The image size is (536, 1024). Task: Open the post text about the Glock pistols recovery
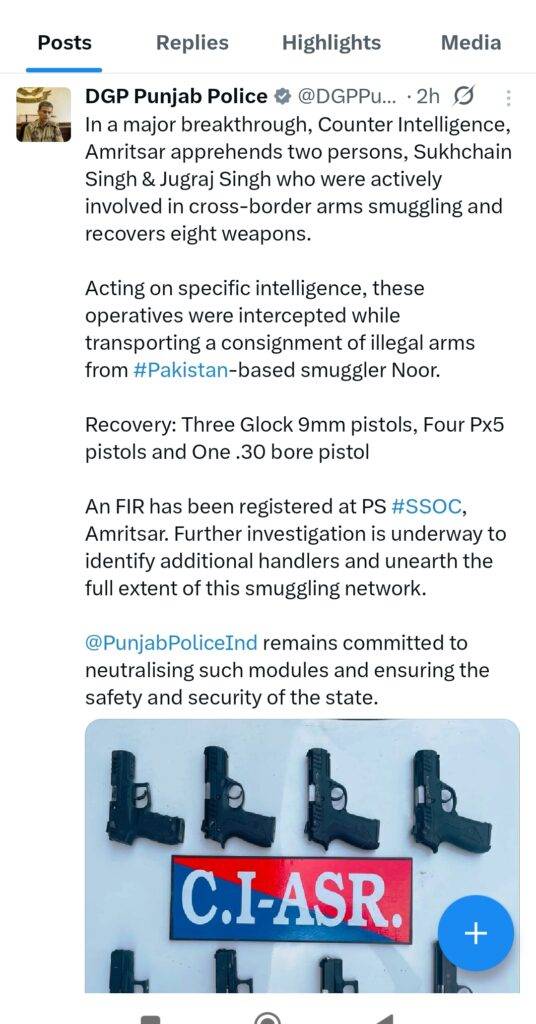[x=294, y=438]
